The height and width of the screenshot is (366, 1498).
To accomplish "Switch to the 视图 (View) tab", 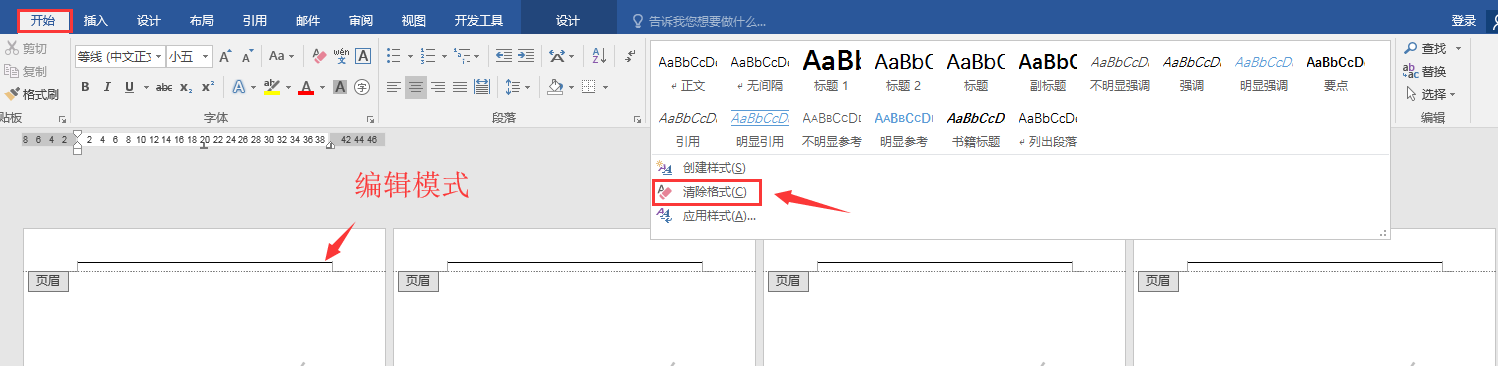I will tap(413, 21).
